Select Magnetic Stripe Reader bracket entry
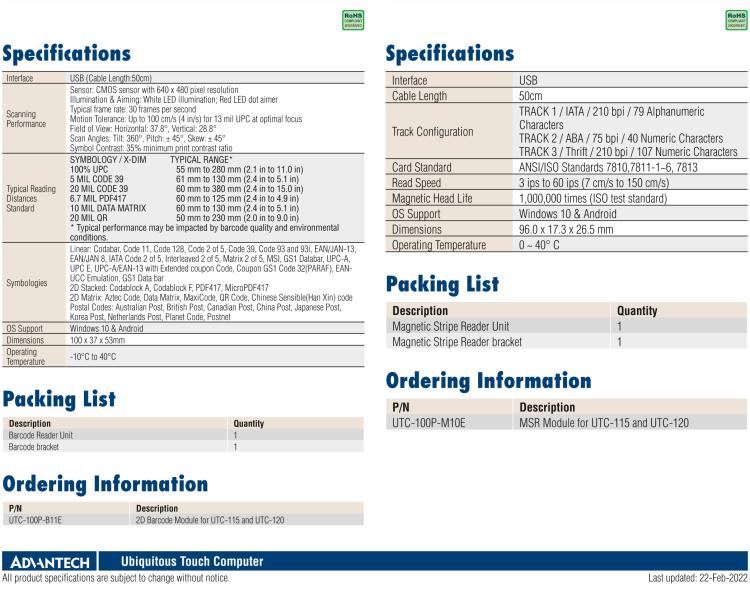This screenshot has height=591, width=750. (x=457, y=342)
